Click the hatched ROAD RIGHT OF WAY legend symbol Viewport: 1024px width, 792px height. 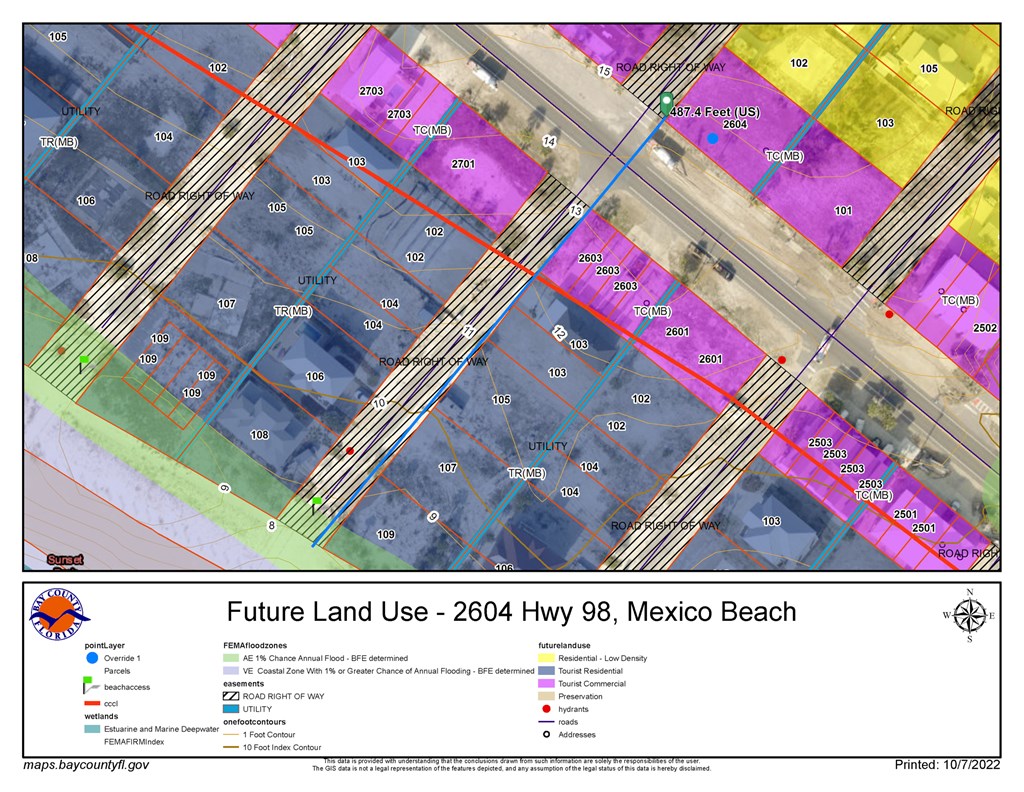230,696
